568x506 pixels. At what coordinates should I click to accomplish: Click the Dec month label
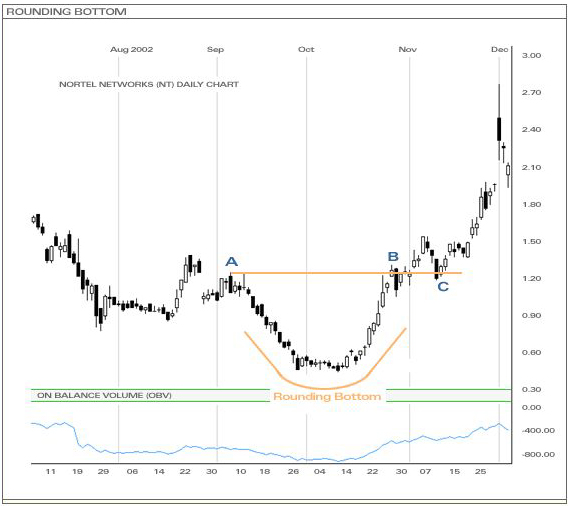click(500, 49)
